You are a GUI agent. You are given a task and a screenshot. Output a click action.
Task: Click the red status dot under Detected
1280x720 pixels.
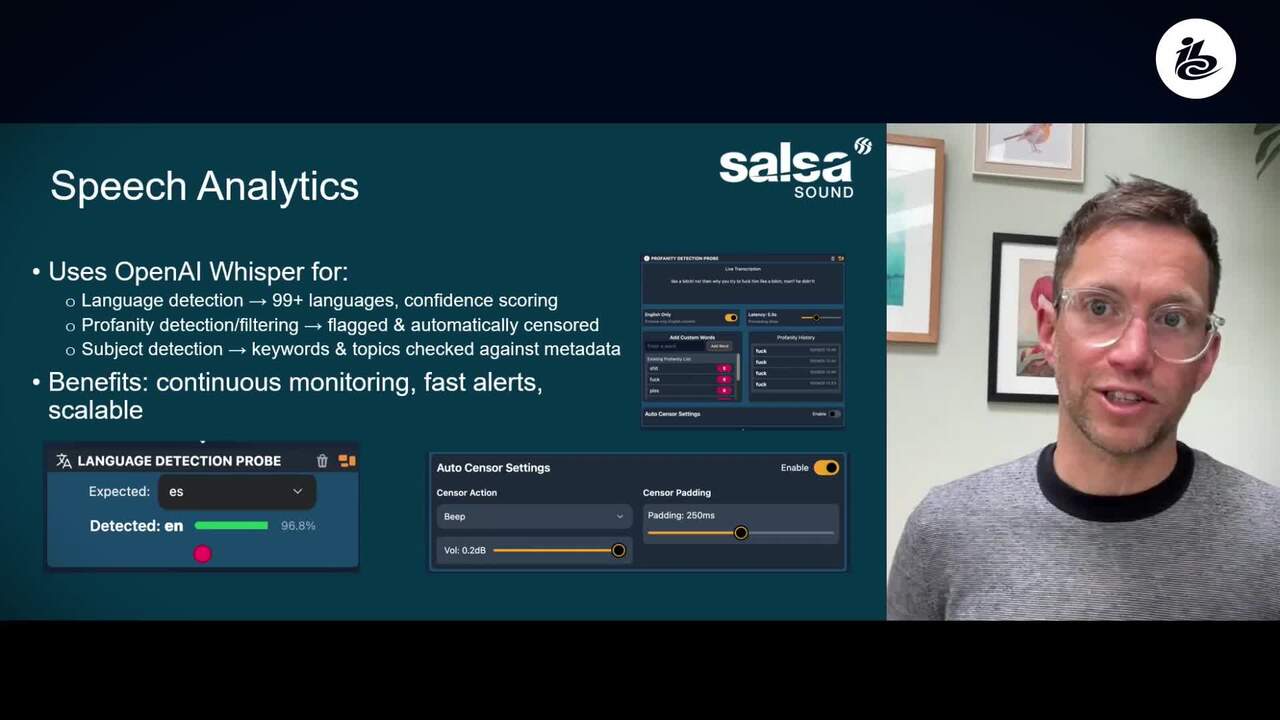click(202, 554)
